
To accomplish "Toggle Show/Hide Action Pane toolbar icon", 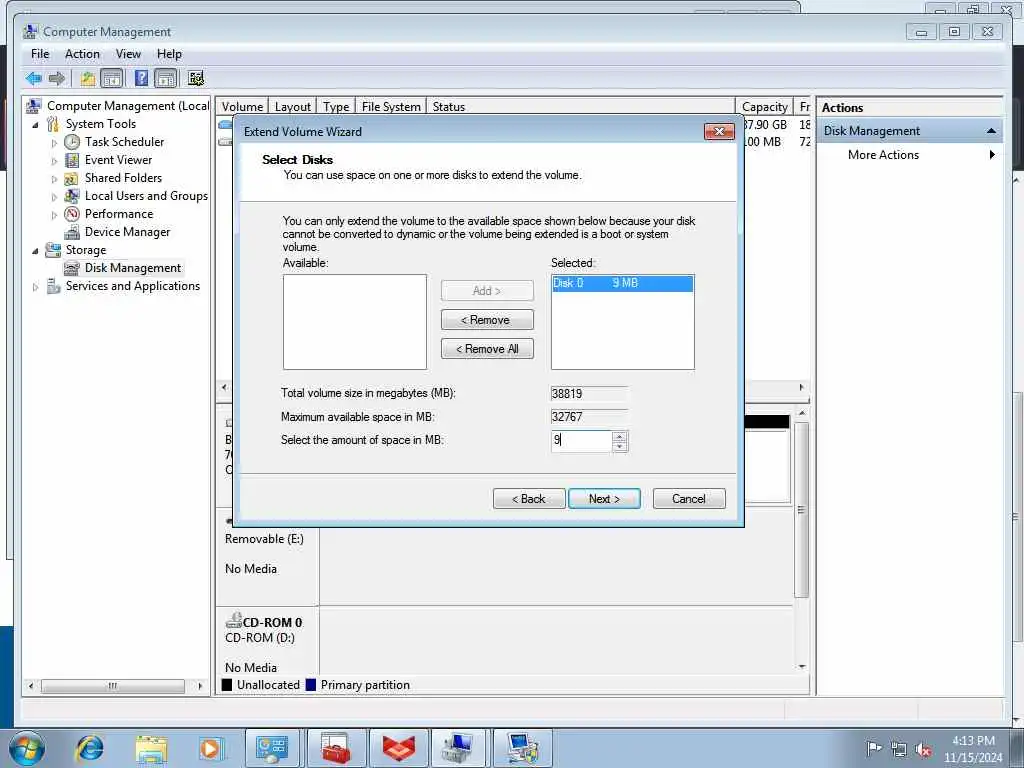I will click(166, 79).
